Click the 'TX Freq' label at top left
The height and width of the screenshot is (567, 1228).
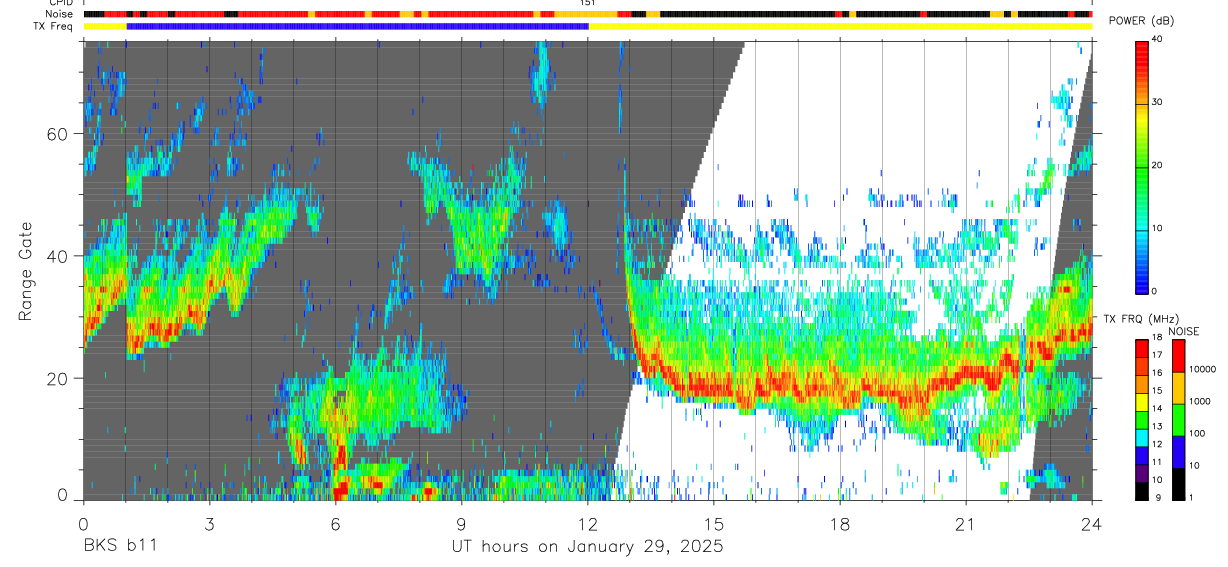pyautogui.click(x=54, y=26)
